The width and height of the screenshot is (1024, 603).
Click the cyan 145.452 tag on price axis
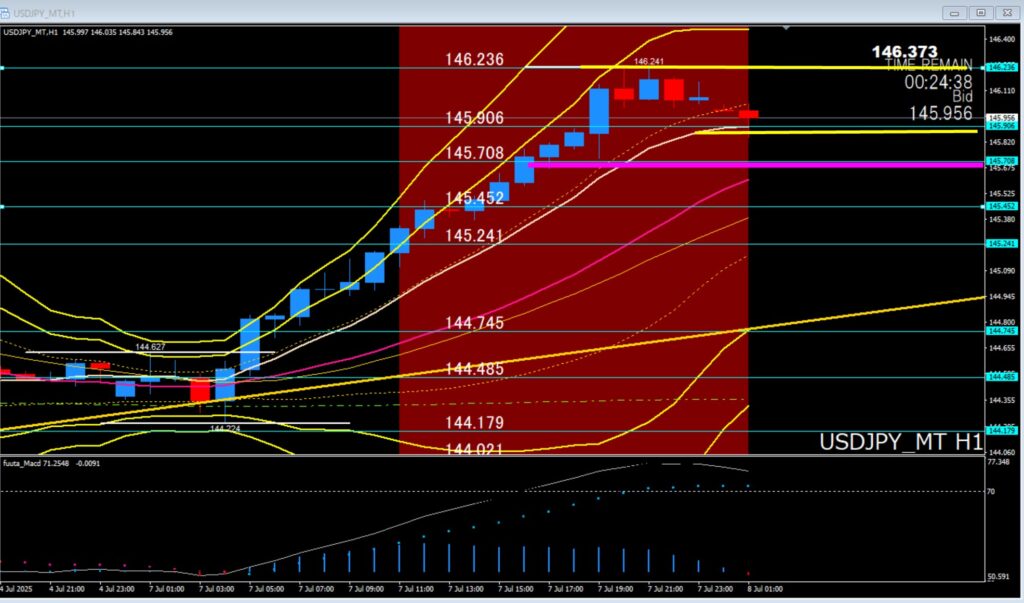pyautogui.click(x=1000, y=206)
